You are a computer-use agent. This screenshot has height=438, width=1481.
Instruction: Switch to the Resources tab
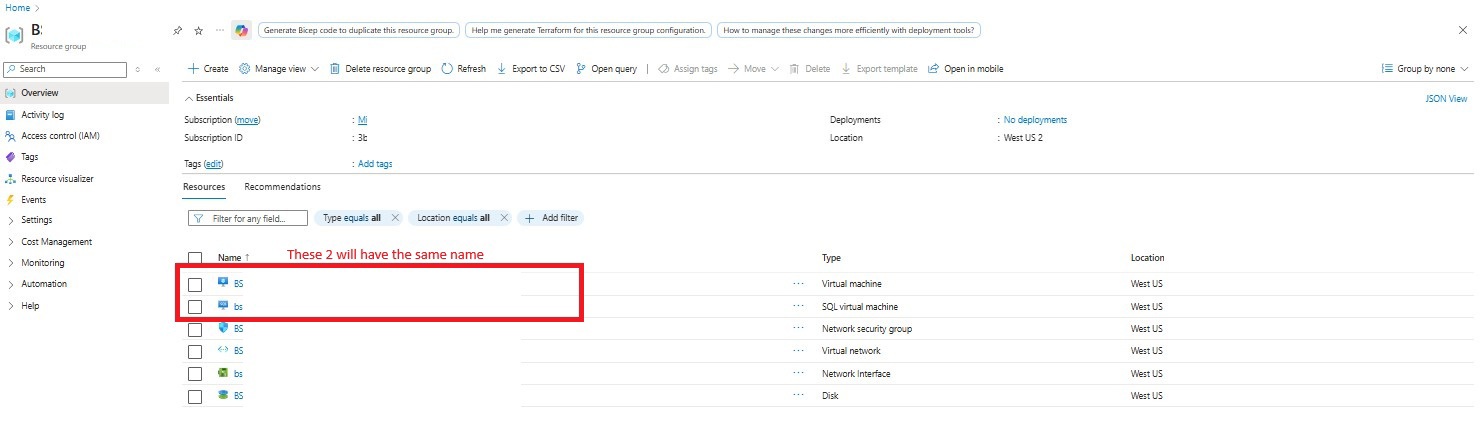pyautogui.click(x=204, y=187)
